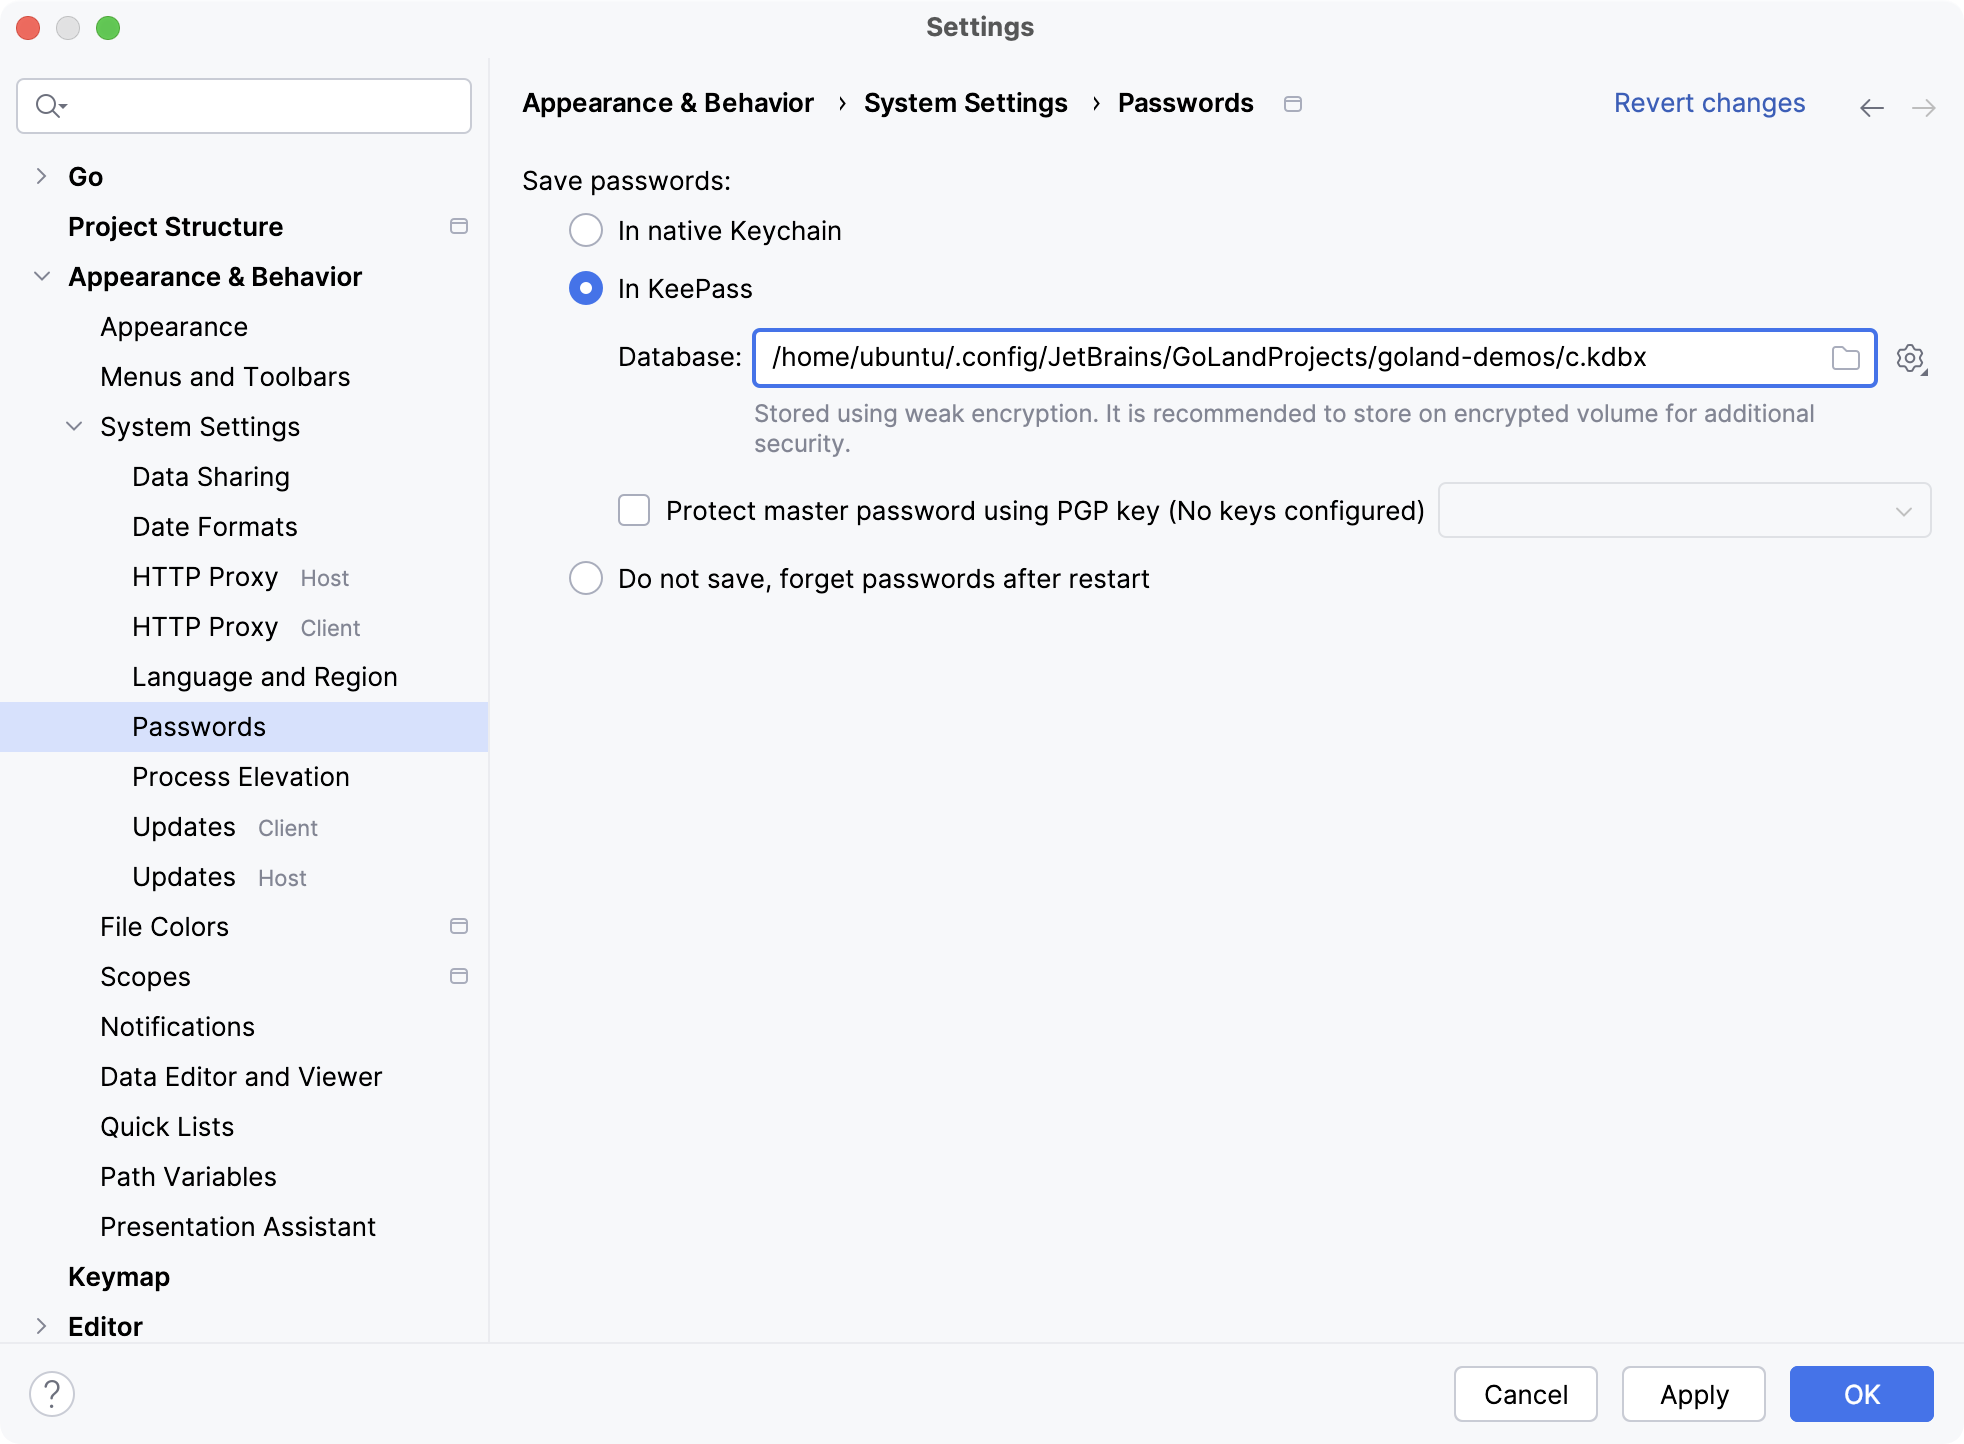This screenshot has height=1444, width=1964.
Task: Navigate forward using the right arrow icon
Action: [x=1925, y=106]
